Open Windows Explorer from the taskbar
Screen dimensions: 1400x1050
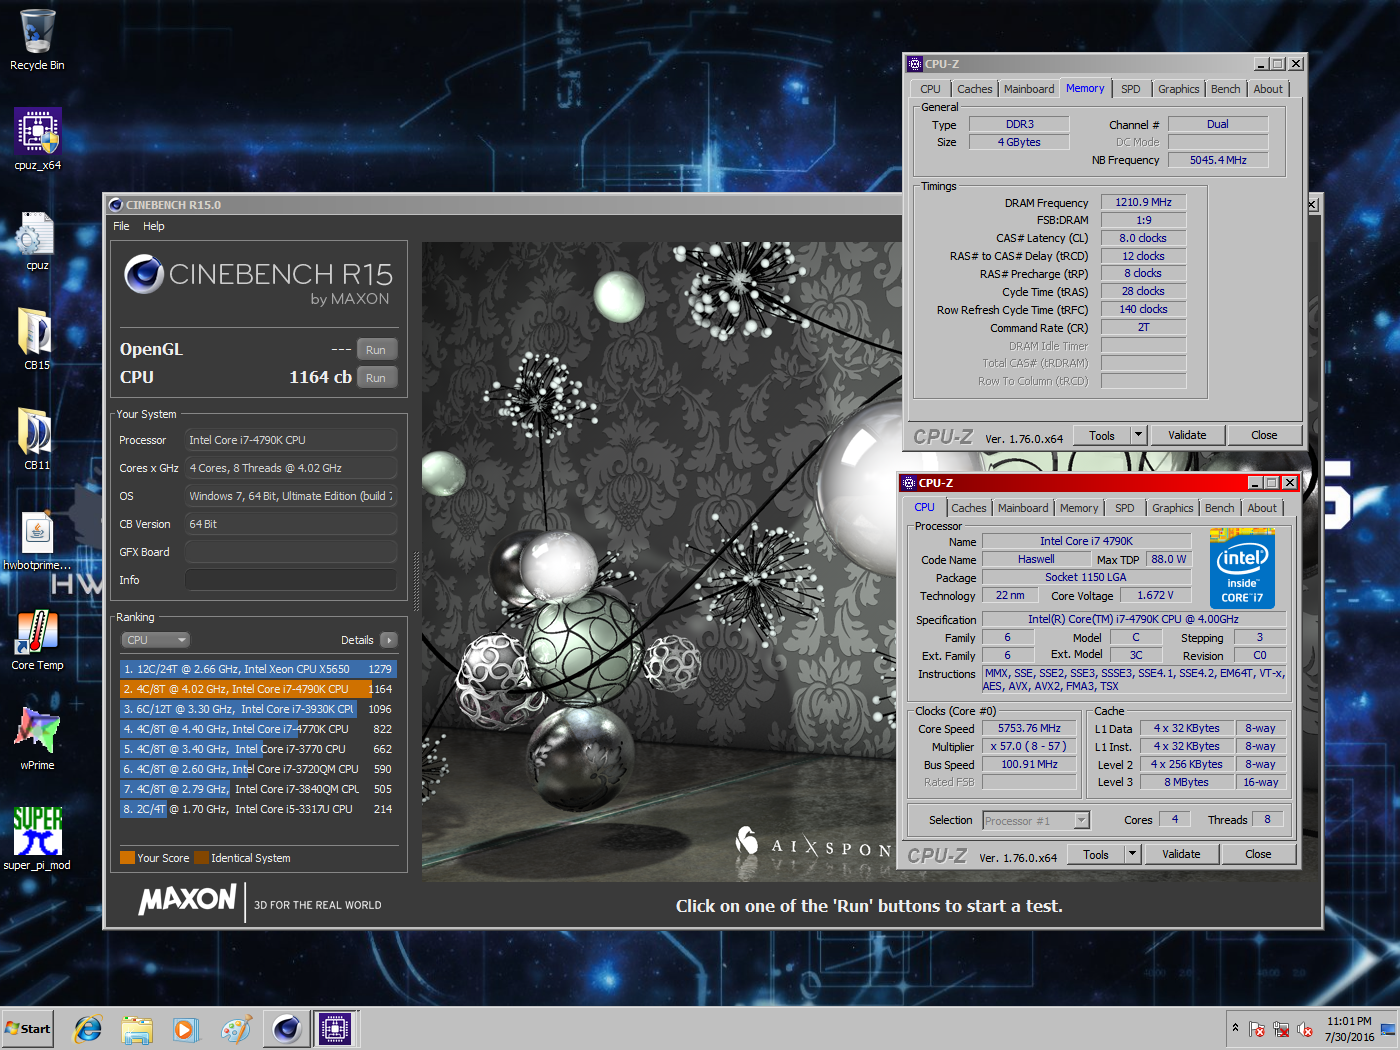[137, 1028]
